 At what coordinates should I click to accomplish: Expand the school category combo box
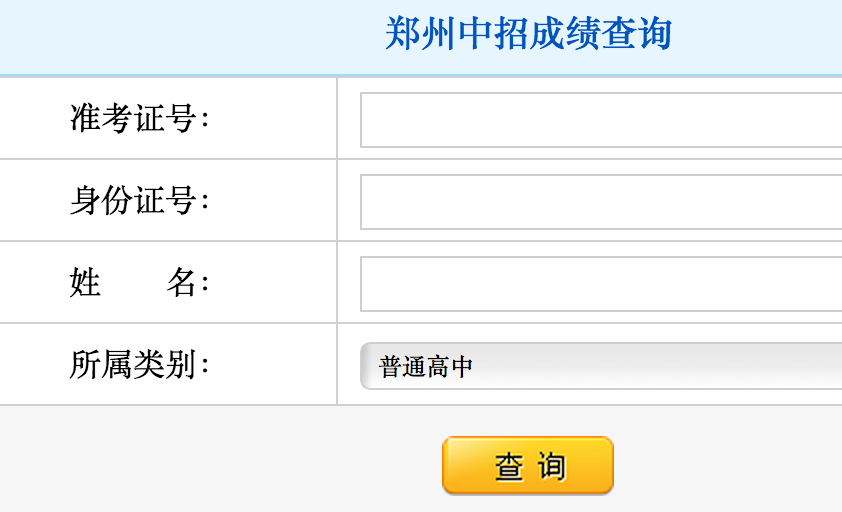point(600,366)
